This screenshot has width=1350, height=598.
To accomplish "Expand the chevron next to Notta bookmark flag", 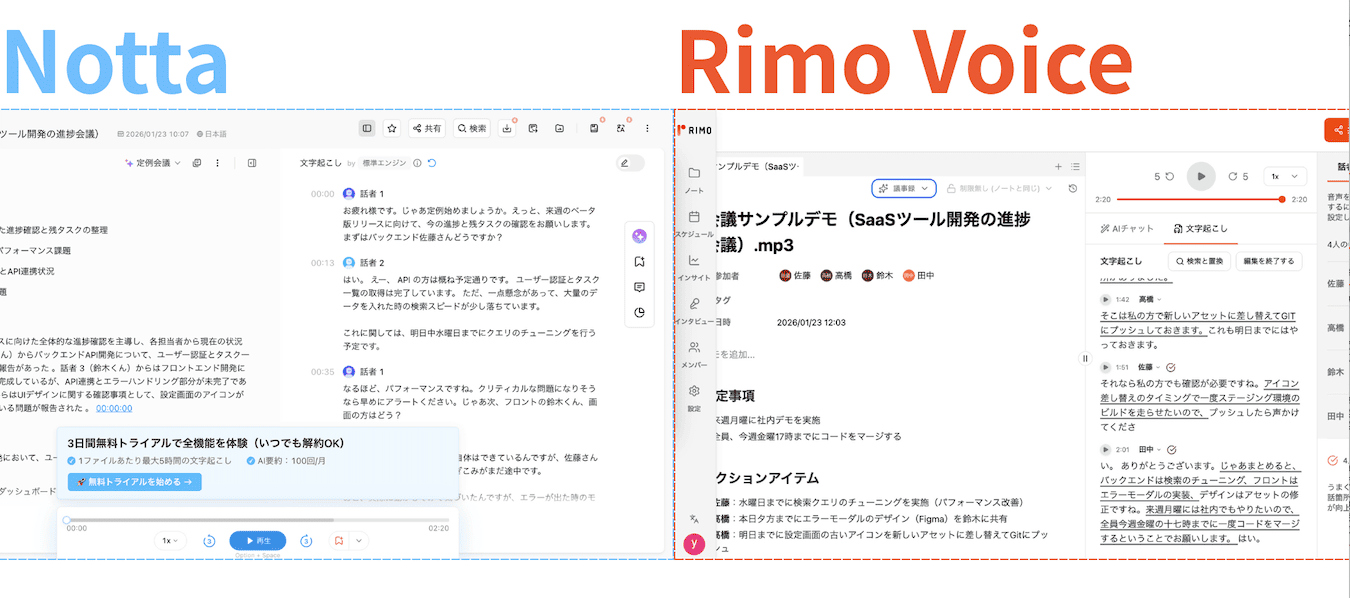I will [359, 541].
